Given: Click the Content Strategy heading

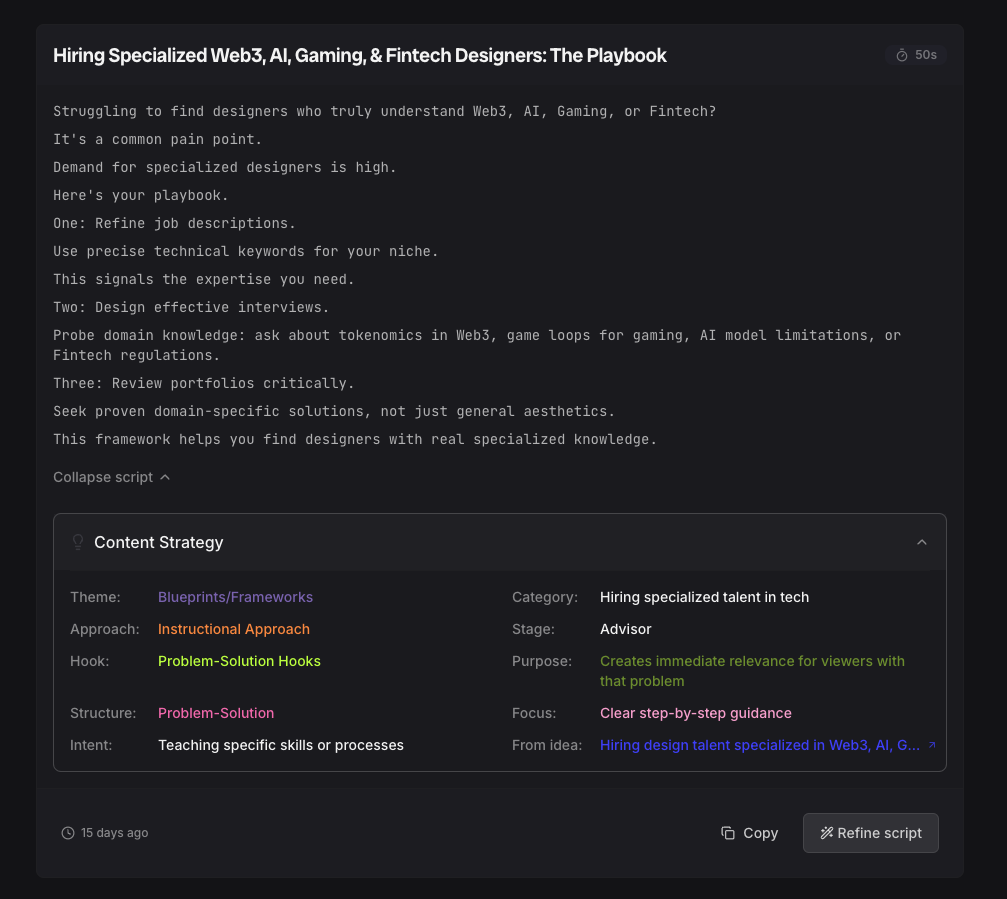Looking at the screenshot, I should [x=159, y=543].
